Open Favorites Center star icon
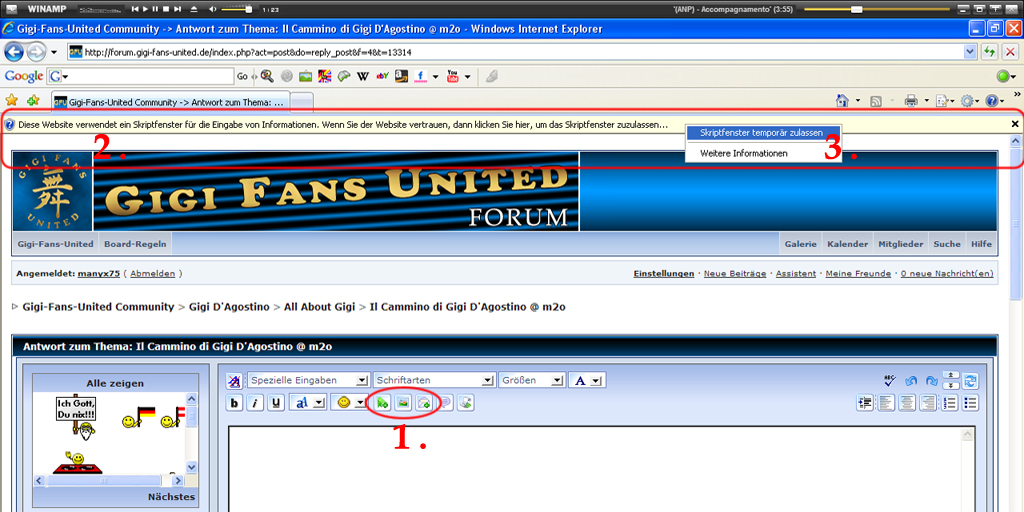 [11, 101]
